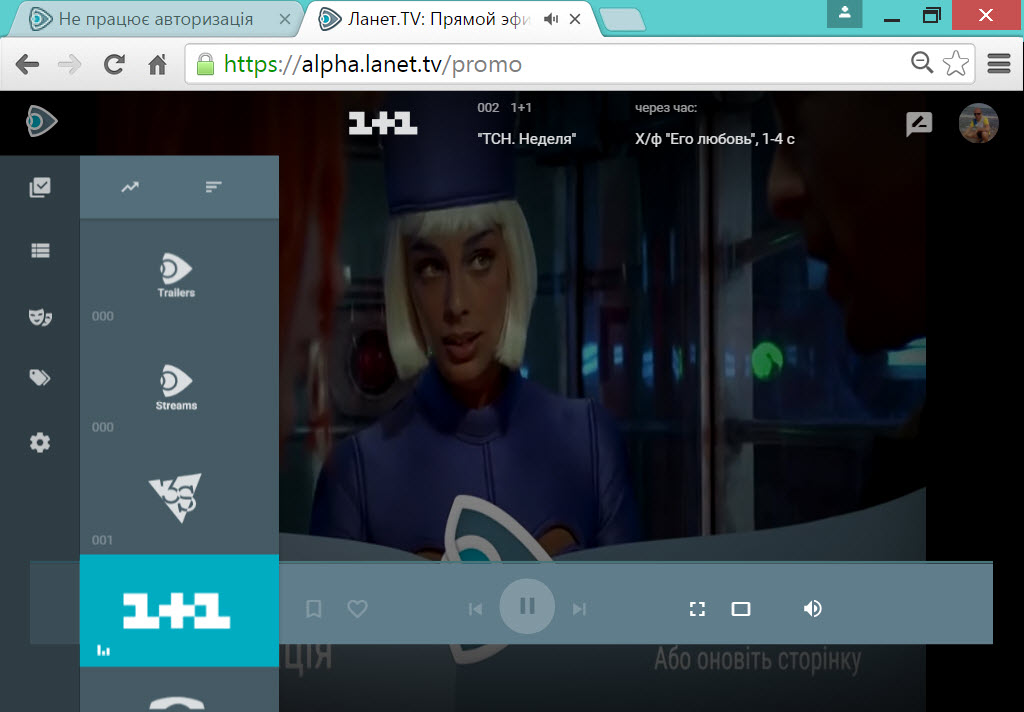Viewport: 1024px width, 712px height.
Task: Mute the player volume
Action: pyautogui.click(x=812, y=608)
